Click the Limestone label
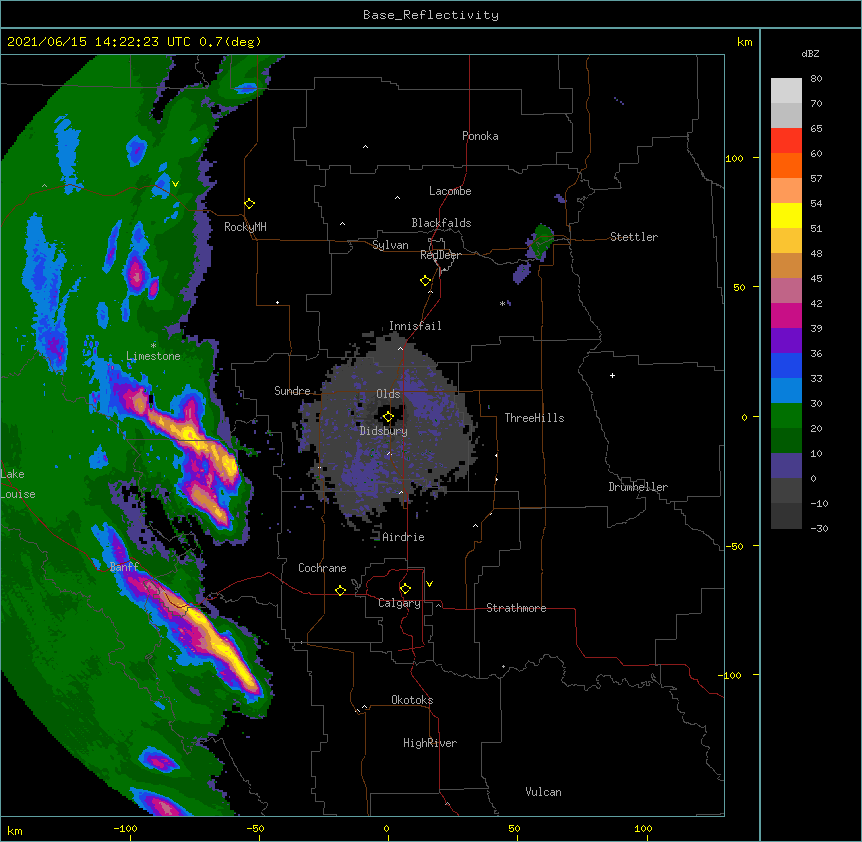The width and height of the screenshot is (862, 842). (153, 356)
